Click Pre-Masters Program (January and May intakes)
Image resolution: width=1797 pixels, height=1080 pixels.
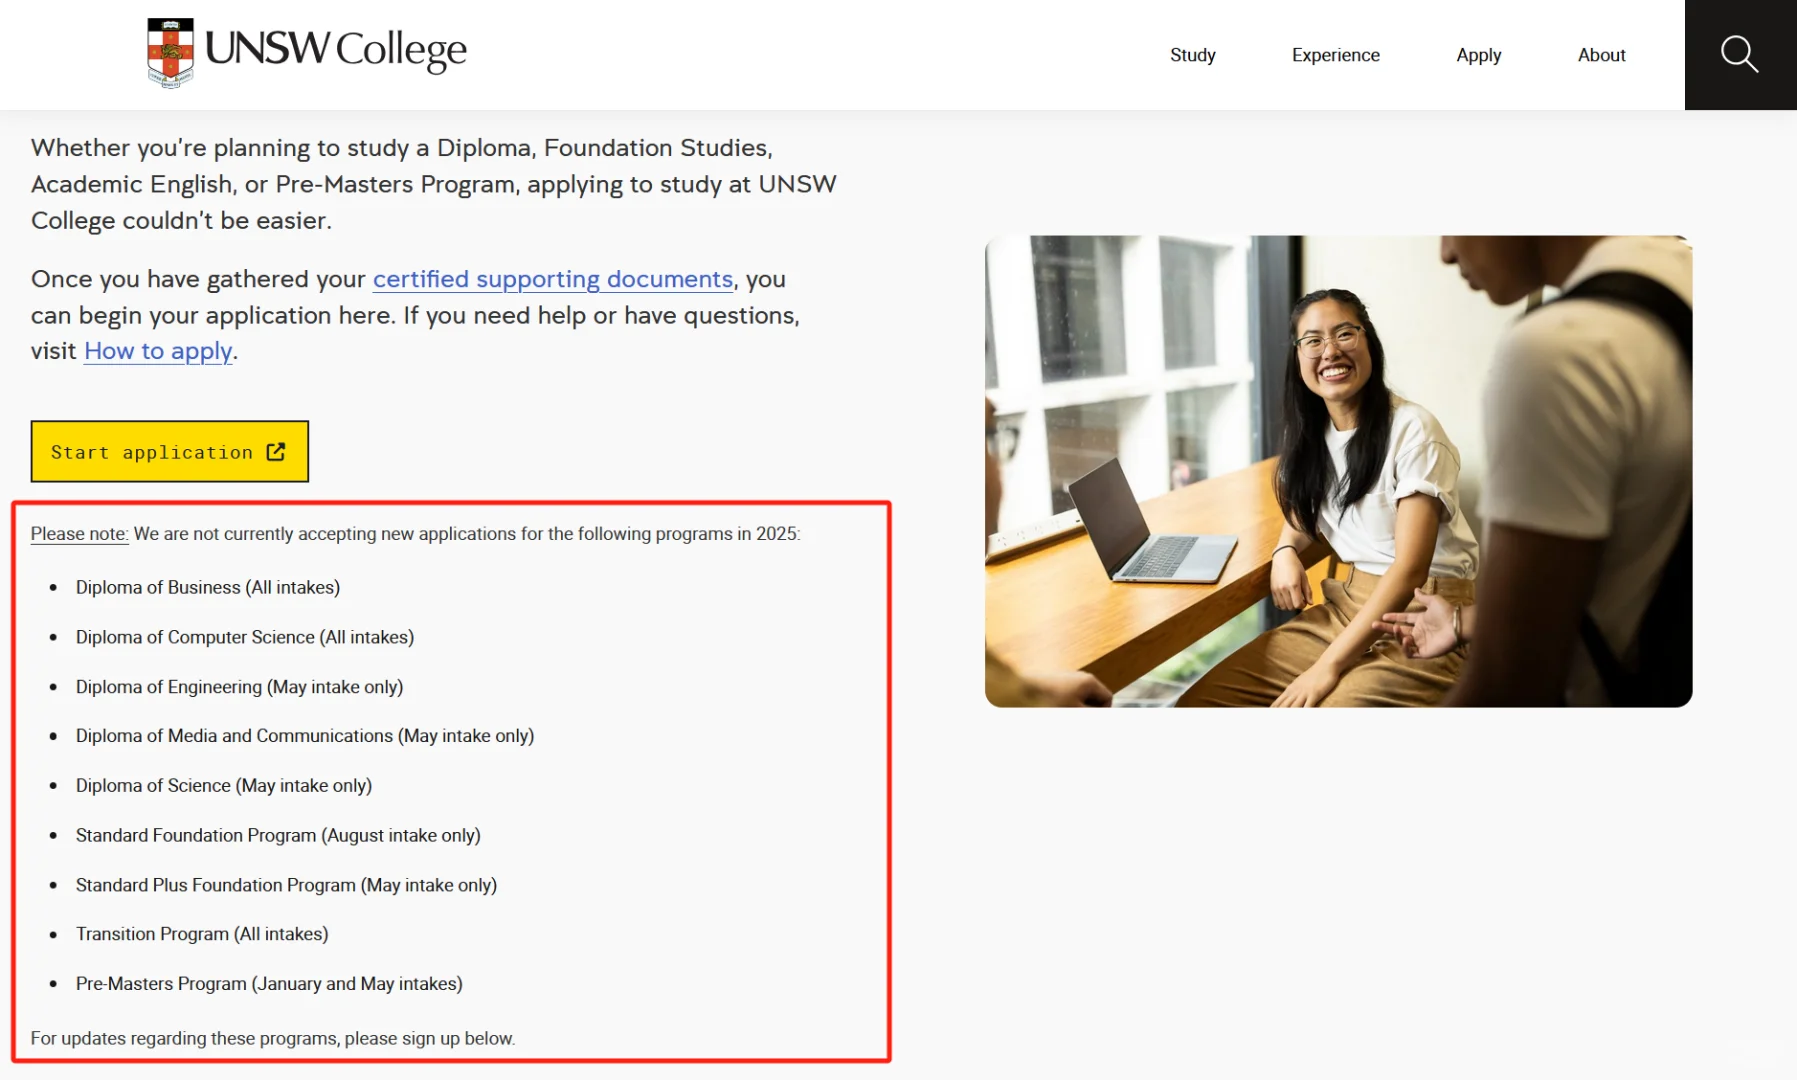269,984
